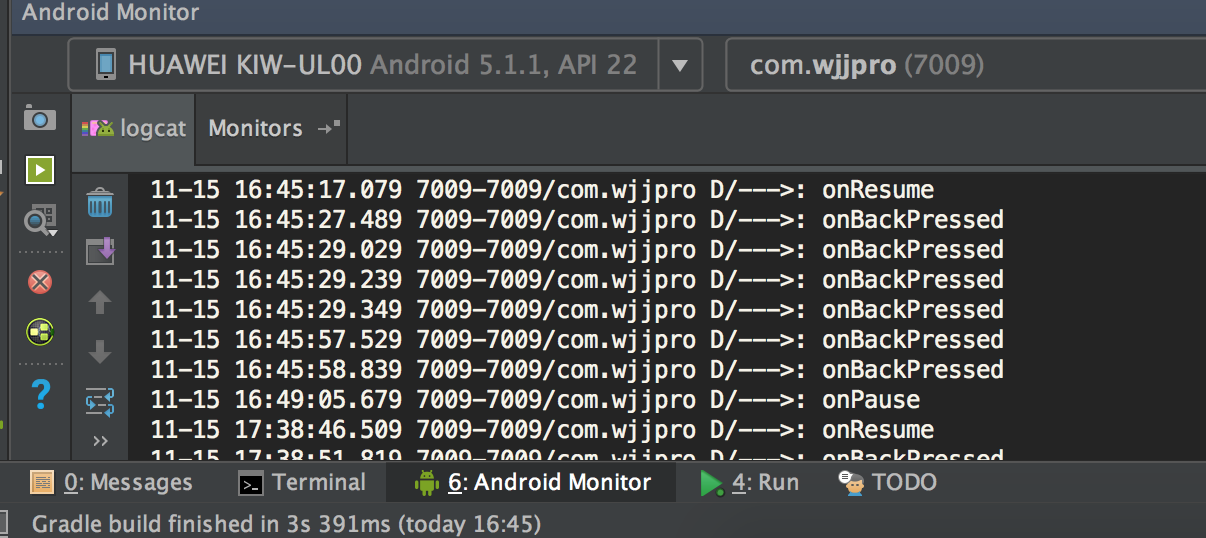Select the 6: Android Monitor tool window
Viewport: 1206px width, 538px height.
tap(533, 483)
